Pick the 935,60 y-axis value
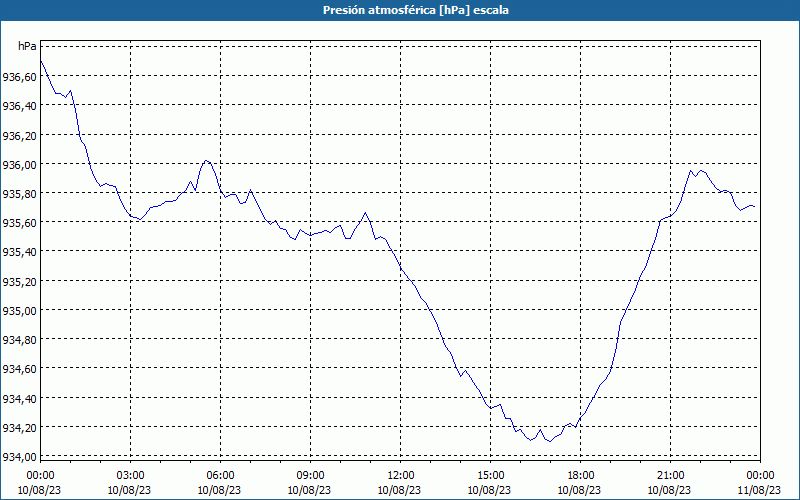This screenshot has width=800, height=500. coord(19,223)
